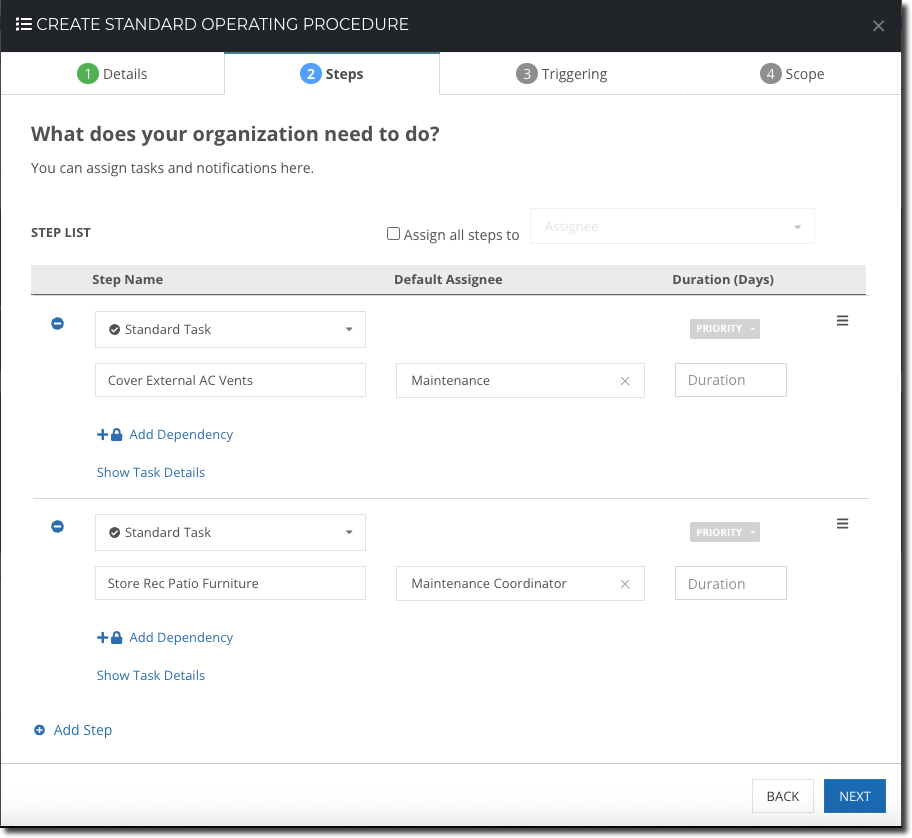Switch to the Scope tab
Screen dimensions: 912x838
click(x=791, y=73)
